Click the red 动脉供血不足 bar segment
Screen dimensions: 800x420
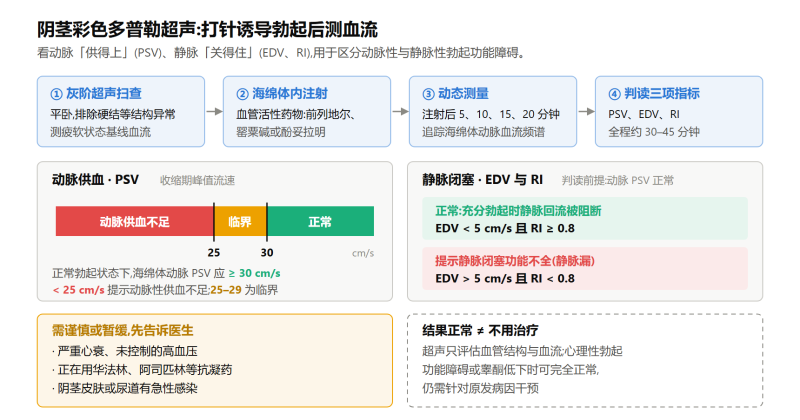pos(135,221)
